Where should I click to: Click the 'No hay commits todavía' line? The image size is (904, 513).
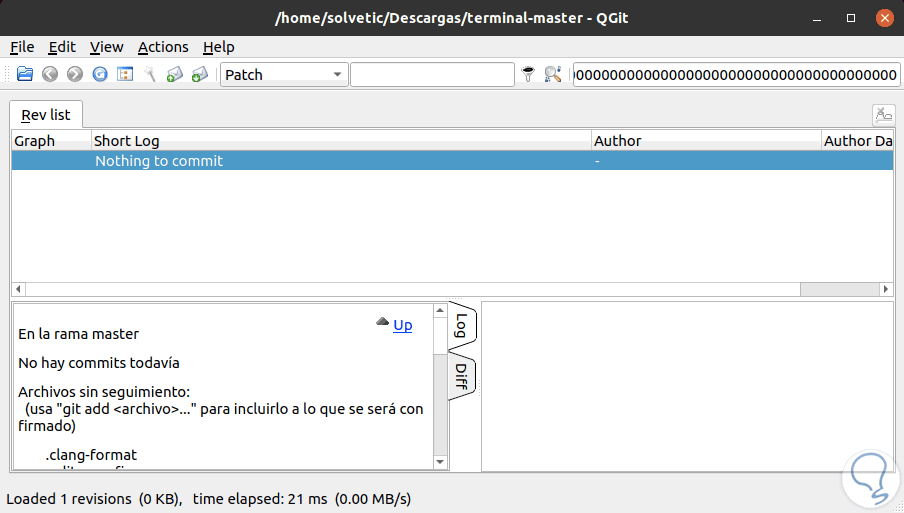(99, 363)
